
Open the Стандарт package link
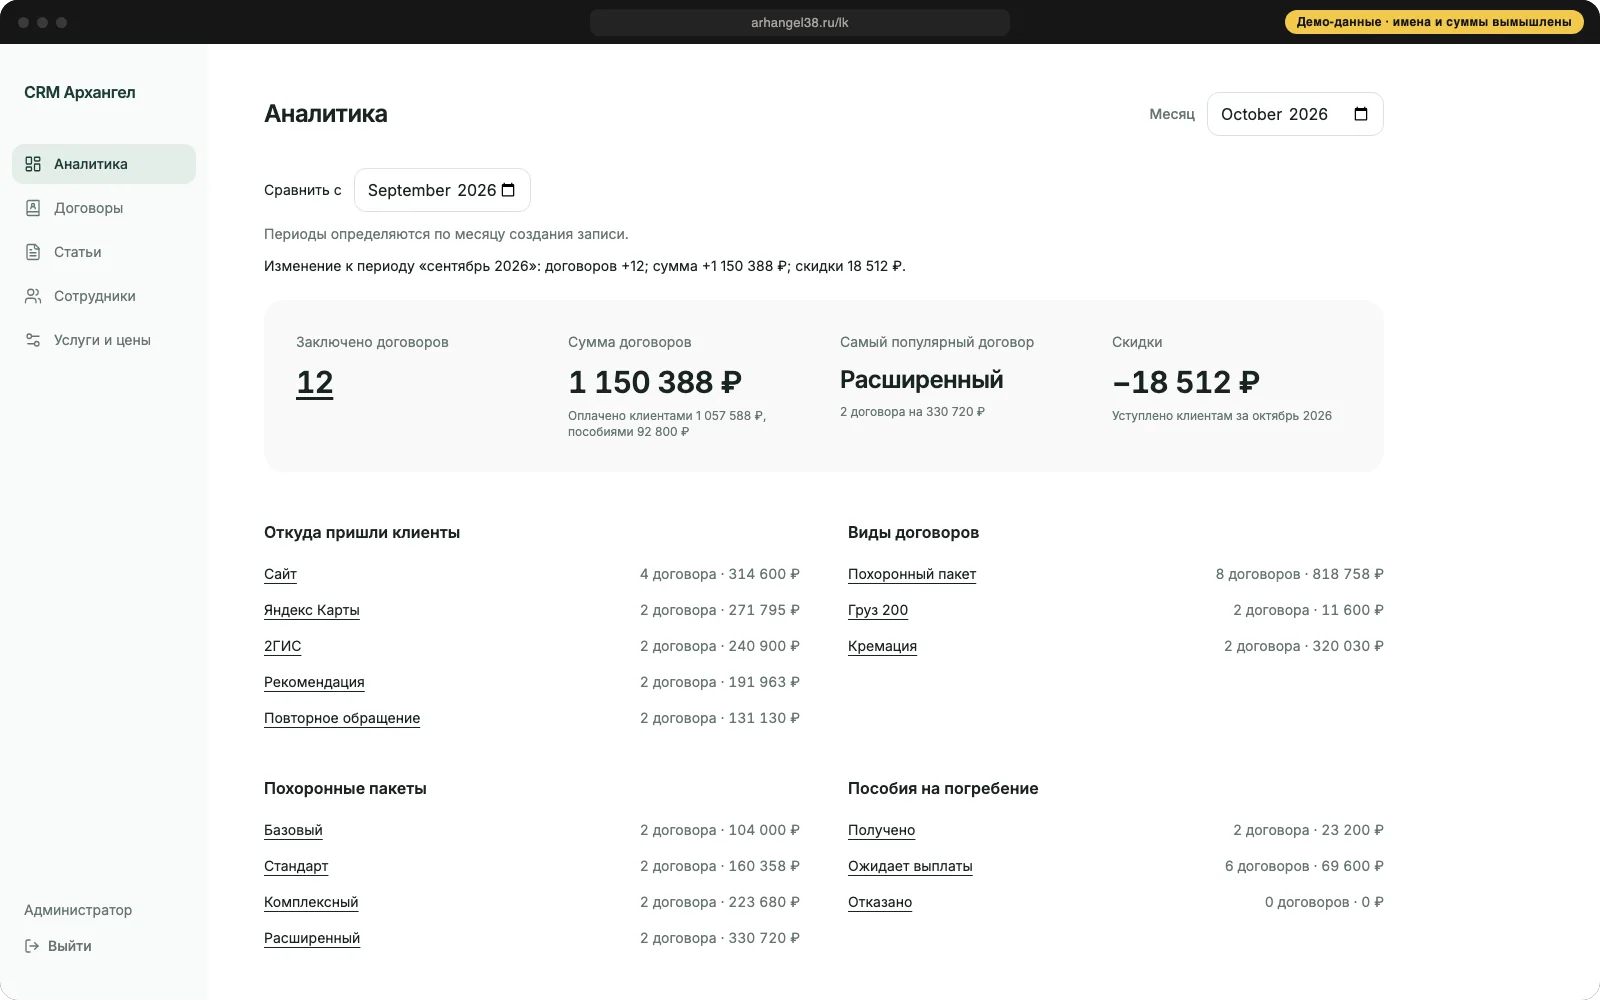point(296,866)
